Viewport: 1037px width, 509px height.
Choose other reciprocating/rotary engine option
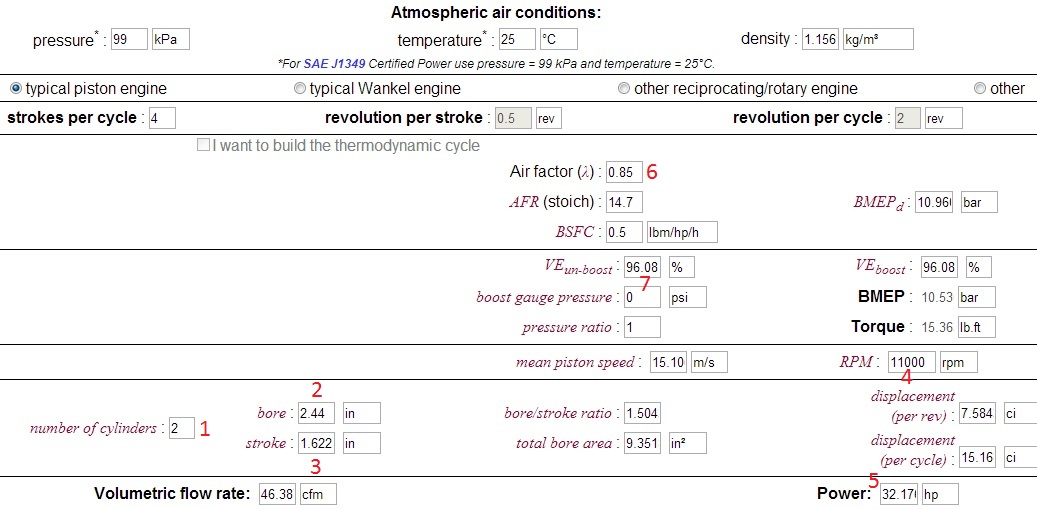[x=624, y=88]
